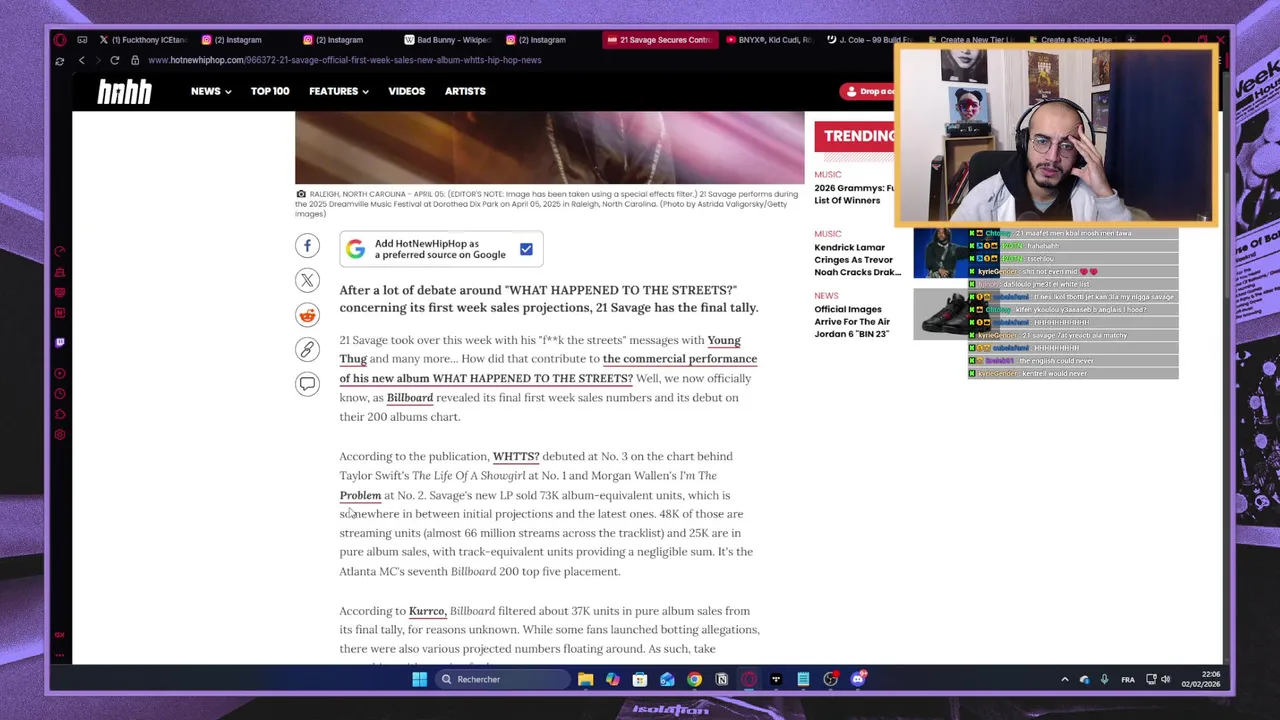Reload the page
This screenshot has height=720, width=1280.
coord(114,60)
